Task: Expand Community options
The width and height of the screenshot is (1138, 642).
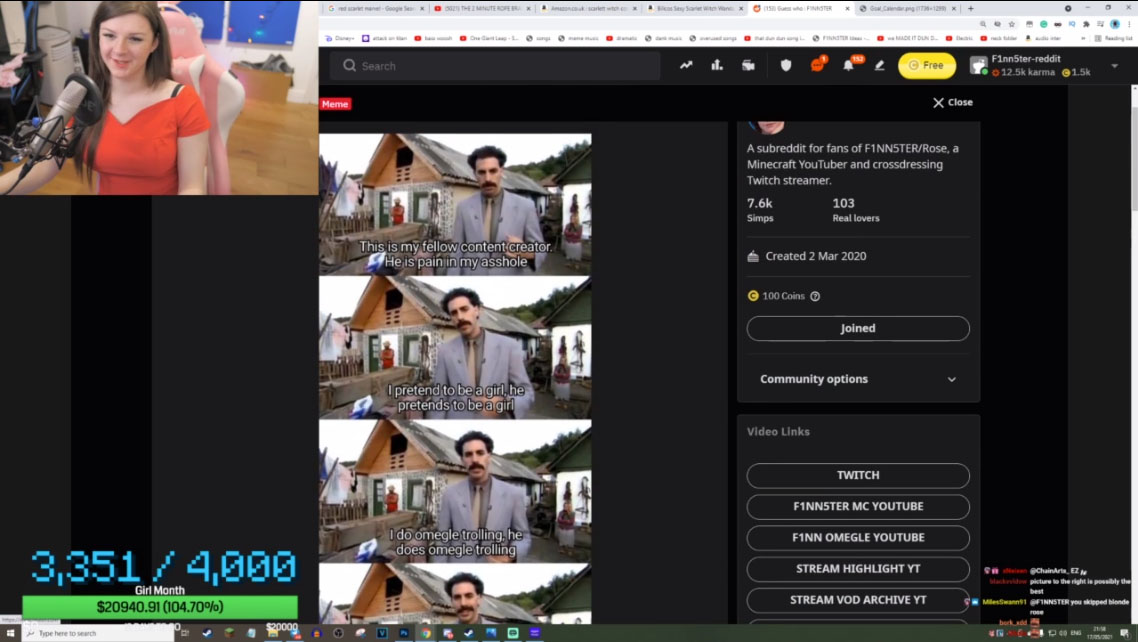Action: point(858,379)
